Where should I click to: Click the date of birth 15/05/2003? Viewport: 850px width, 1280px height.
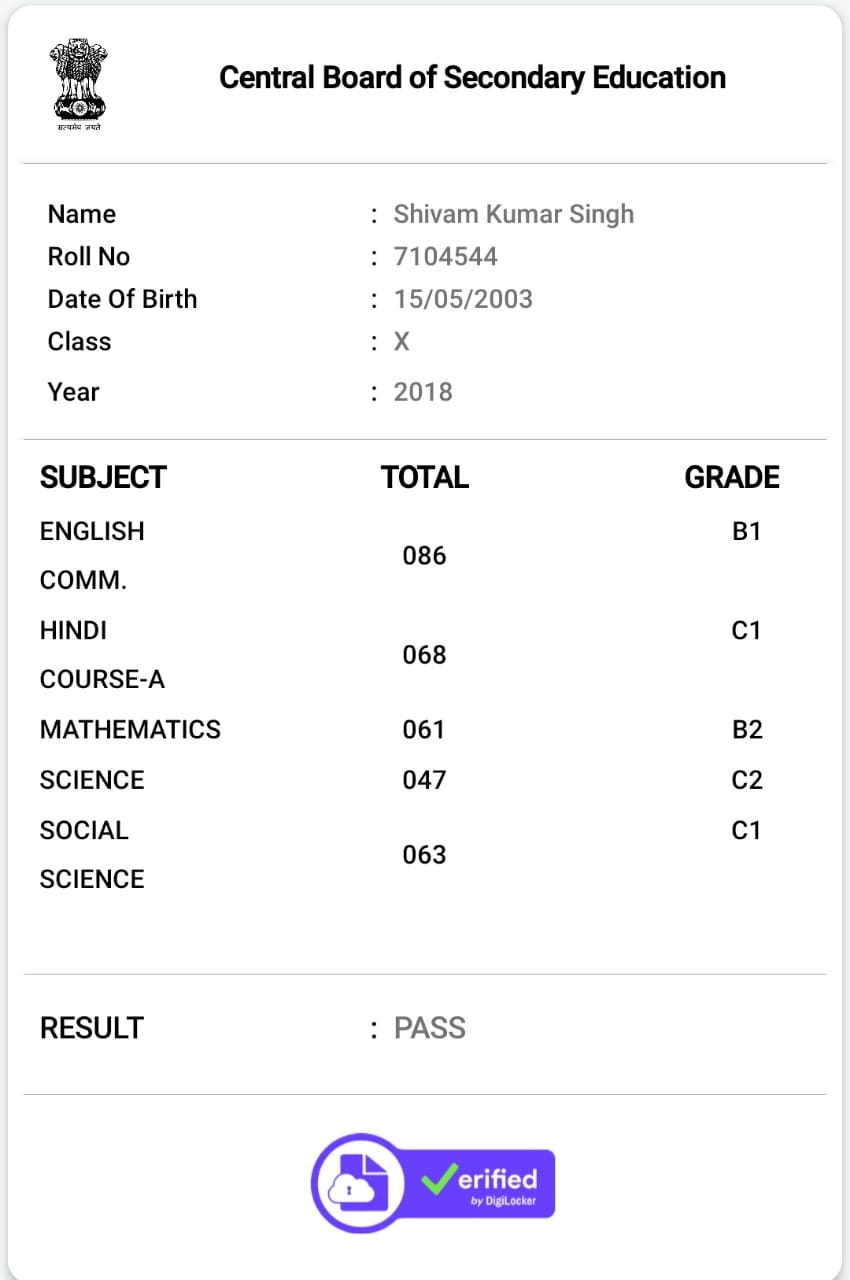[463, 299]
